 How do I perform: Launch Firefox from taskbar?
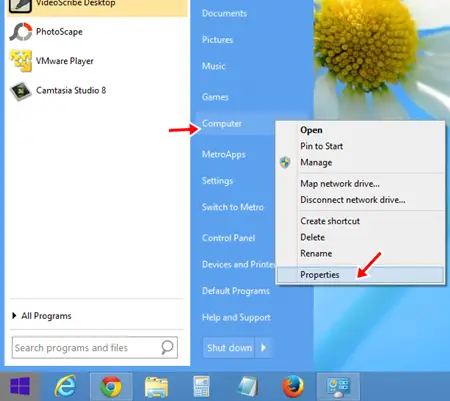click(x=293, y=386)
